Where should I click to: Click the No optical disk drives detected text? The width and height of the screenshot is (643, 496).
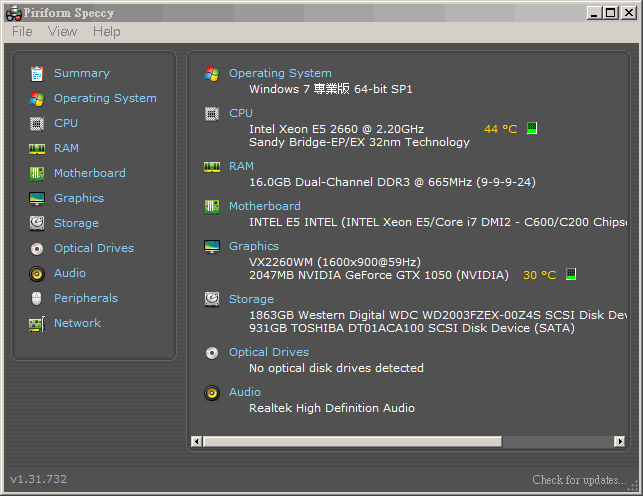pyautogui.click(x=336, y=368)
